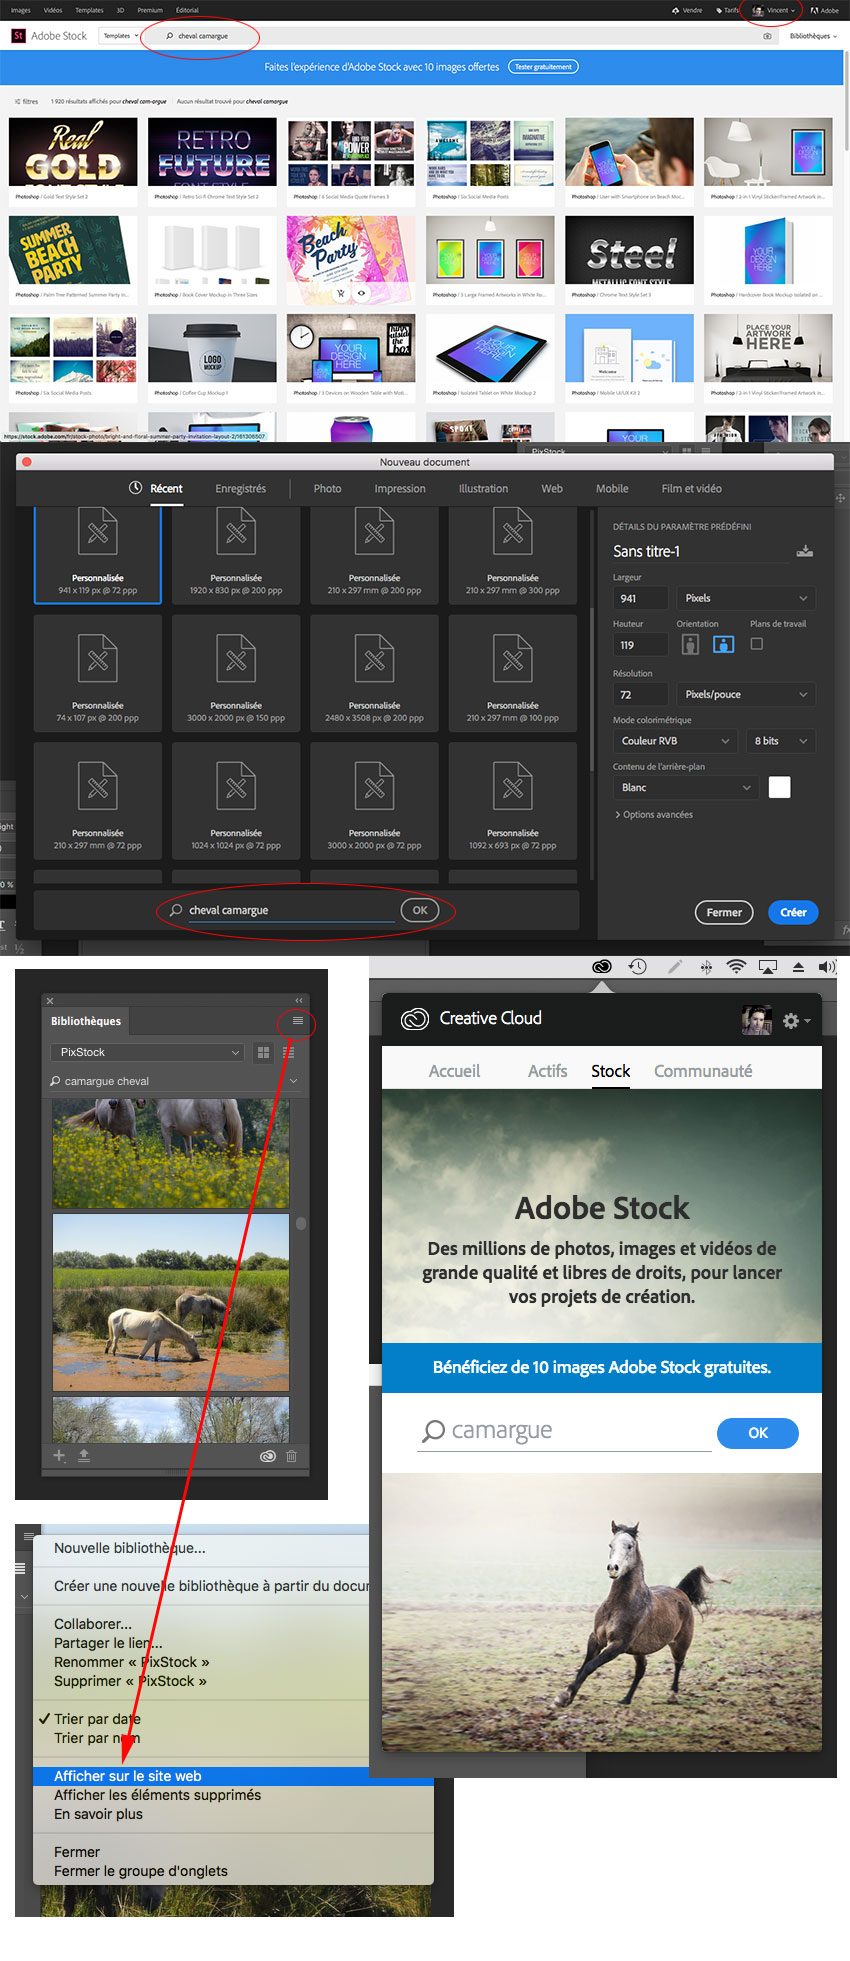Open the Couleur RVB mode dropdown

pos(675,741)
